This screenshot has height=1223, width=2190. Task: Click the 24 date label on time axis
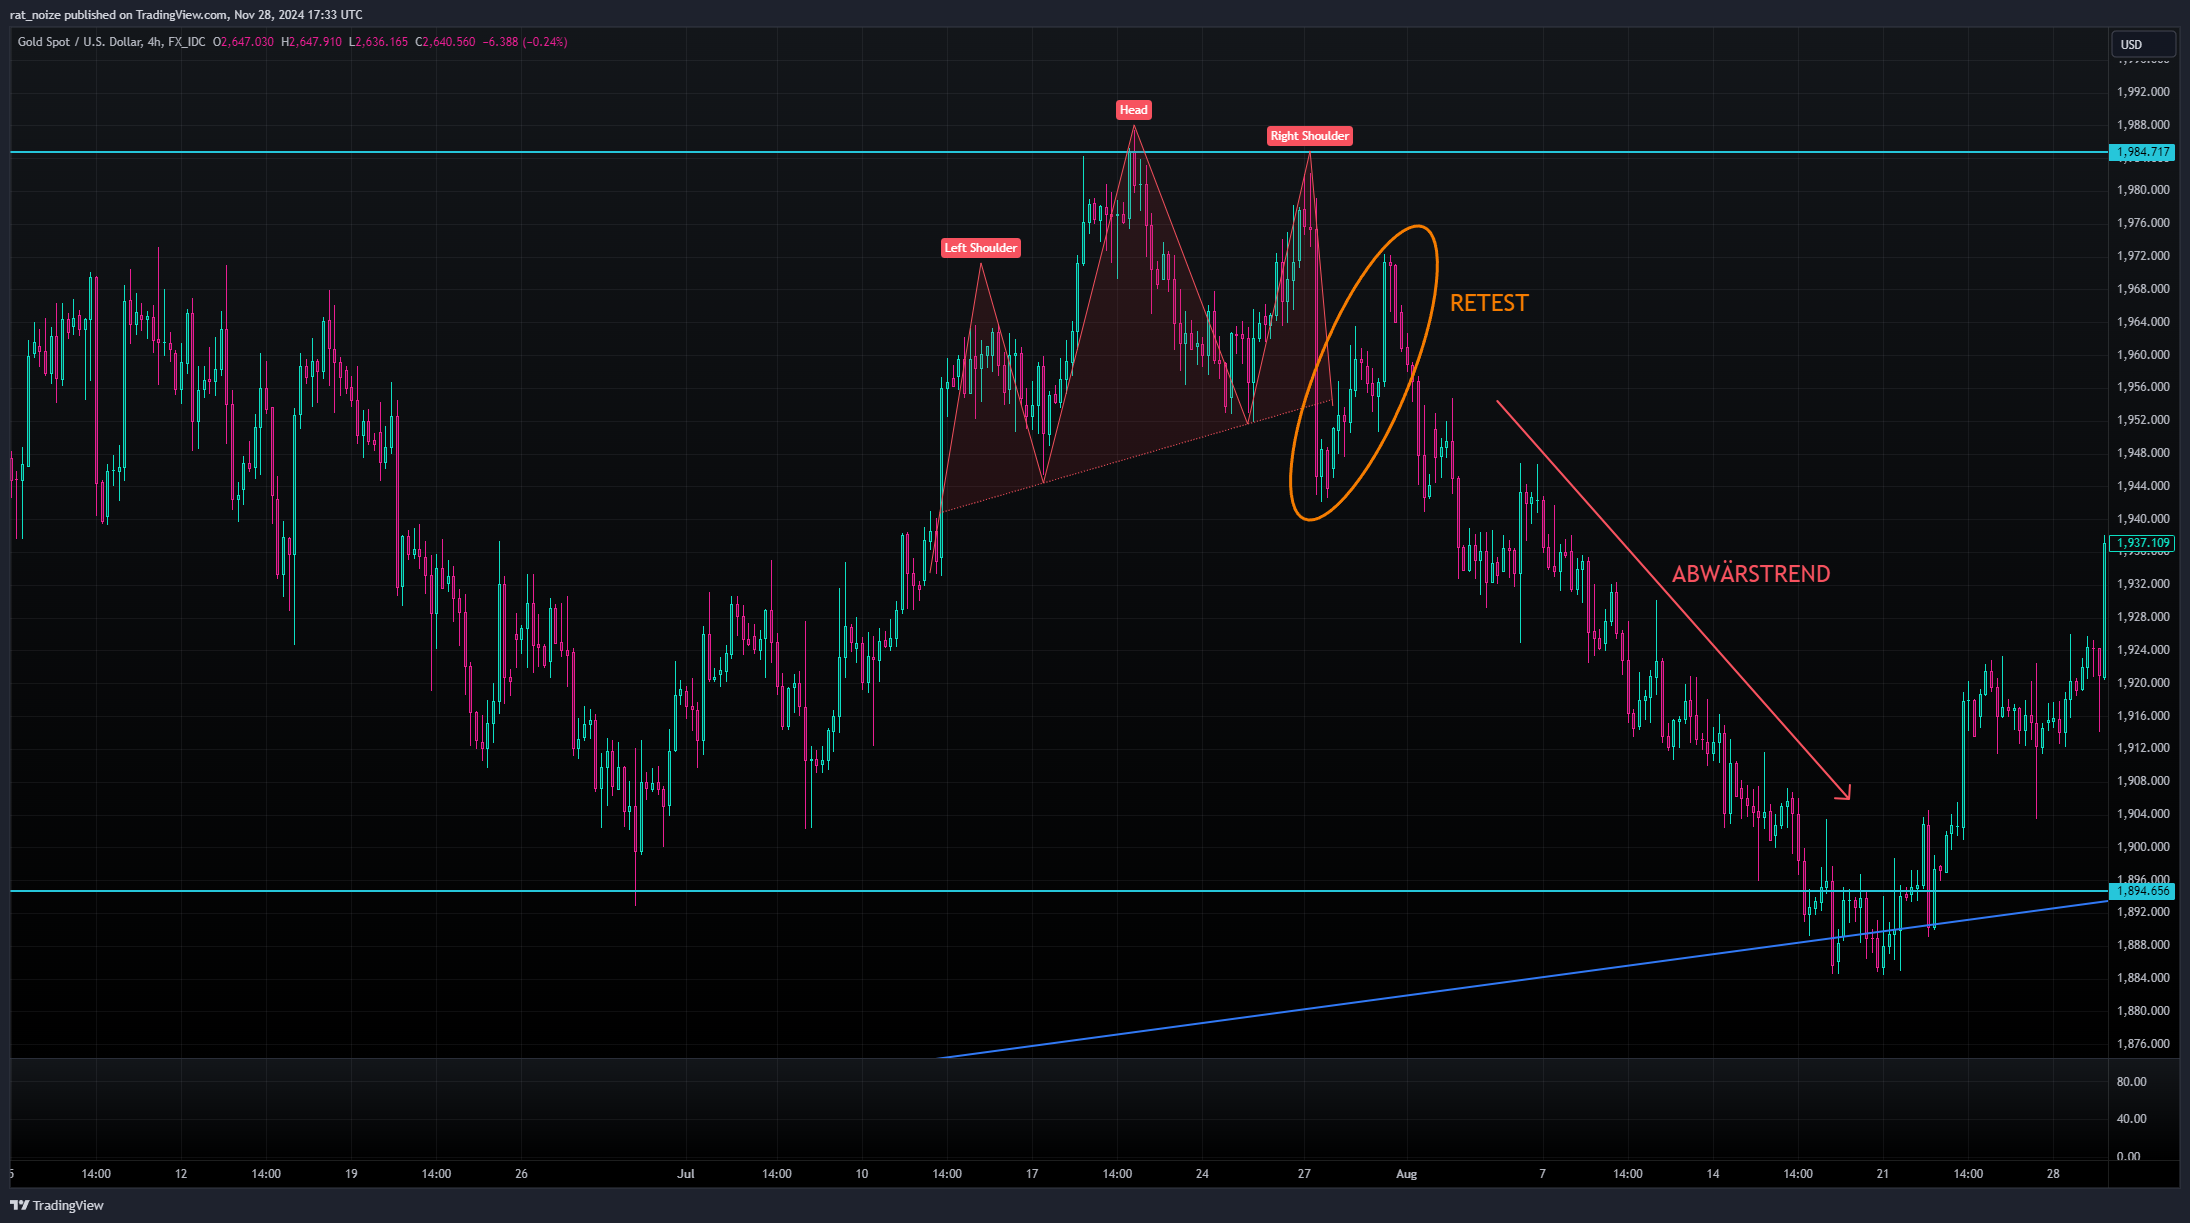(x=1202, y=1174)
